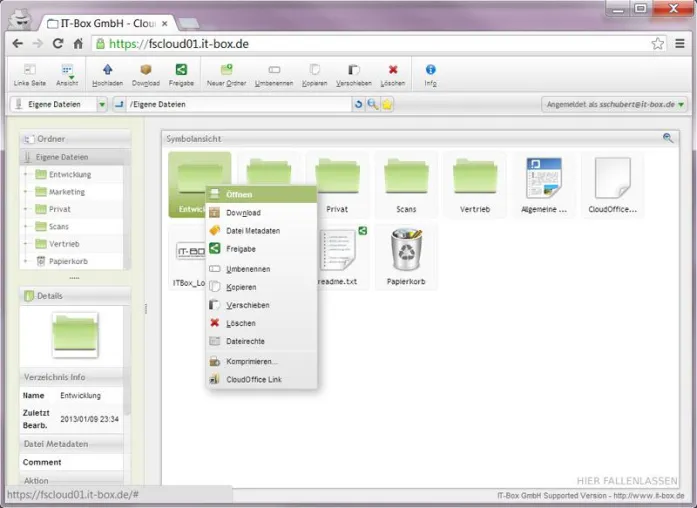Image resolution: width=697 pixels, height=508 pixels.
Task: Select the Scans folder icon
Action: [x=406, y=184]
